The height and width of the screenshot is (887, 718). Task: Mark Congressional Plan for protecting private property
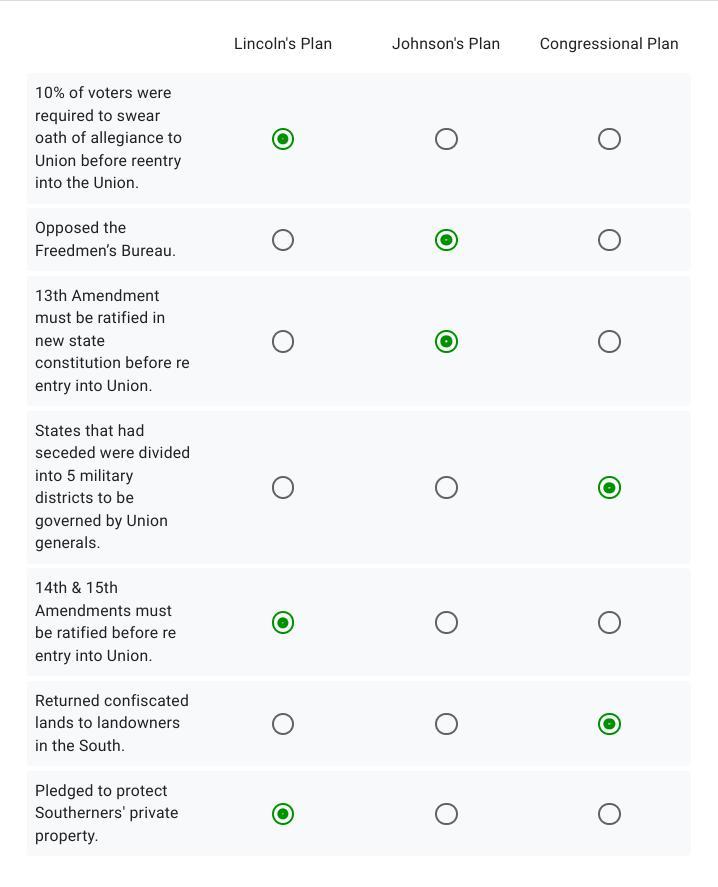609,814
